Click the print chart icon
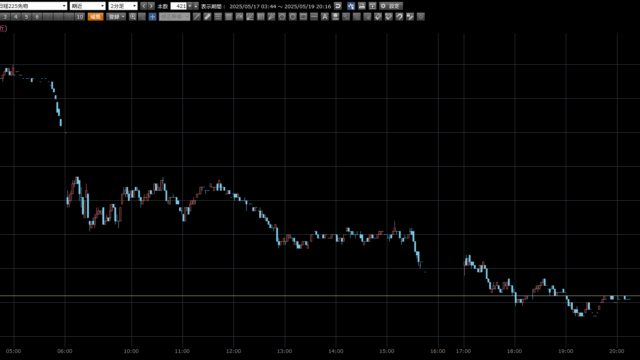Screen dimensions: 640x360 tap(362, 6)
